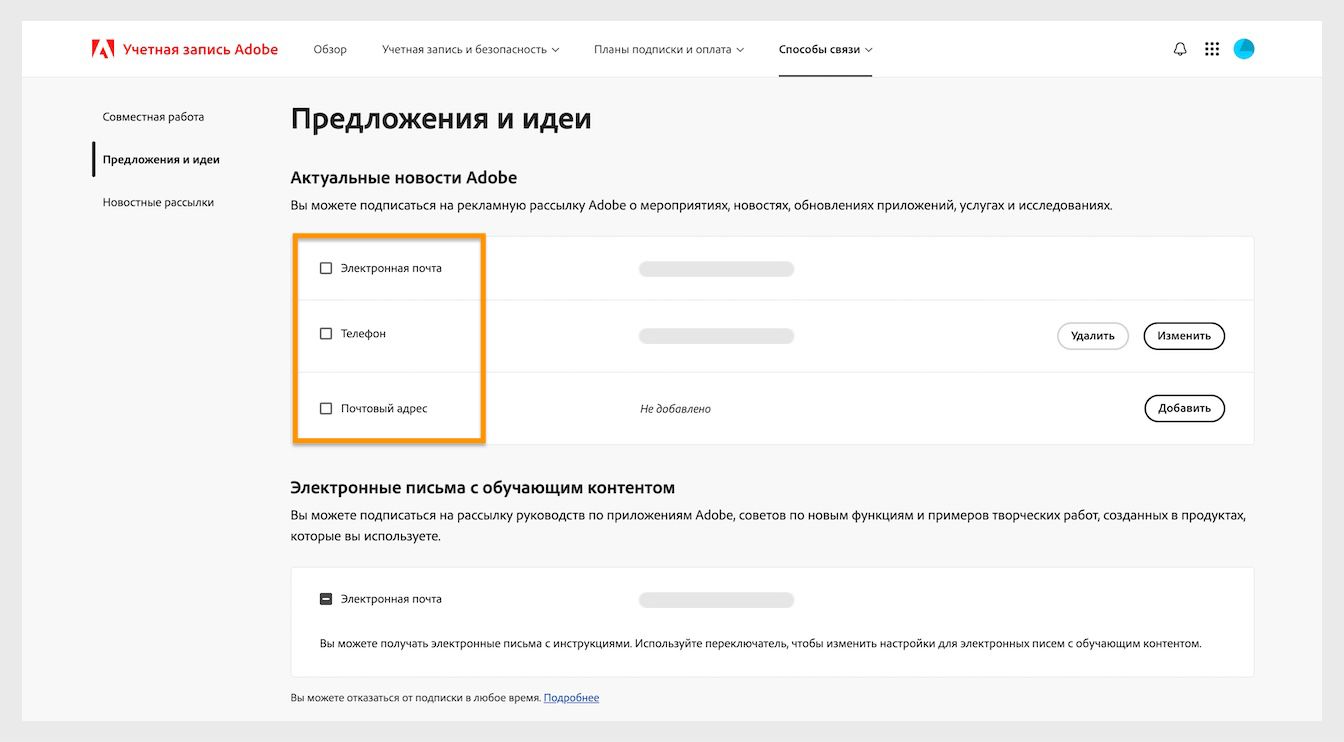Open the Подробнее link at the bottom
The height and width of the screenshot is (742, 1344).
coord(571,697)
